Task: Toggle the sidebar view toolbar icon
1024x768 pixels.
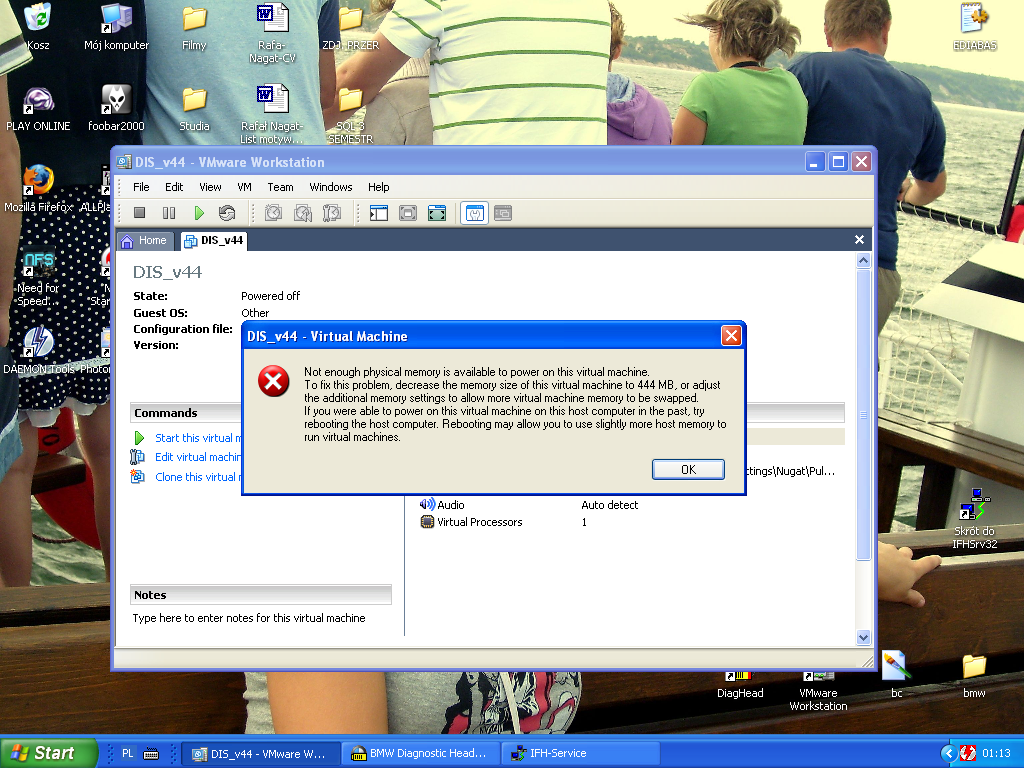Action: point(378,213)
